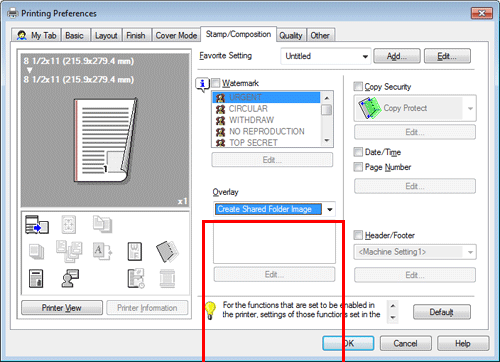Viewport: 500px width, 362px height.
Task: Click Edit... below Header/Footer dropdown
Action: tap(415, 275)
